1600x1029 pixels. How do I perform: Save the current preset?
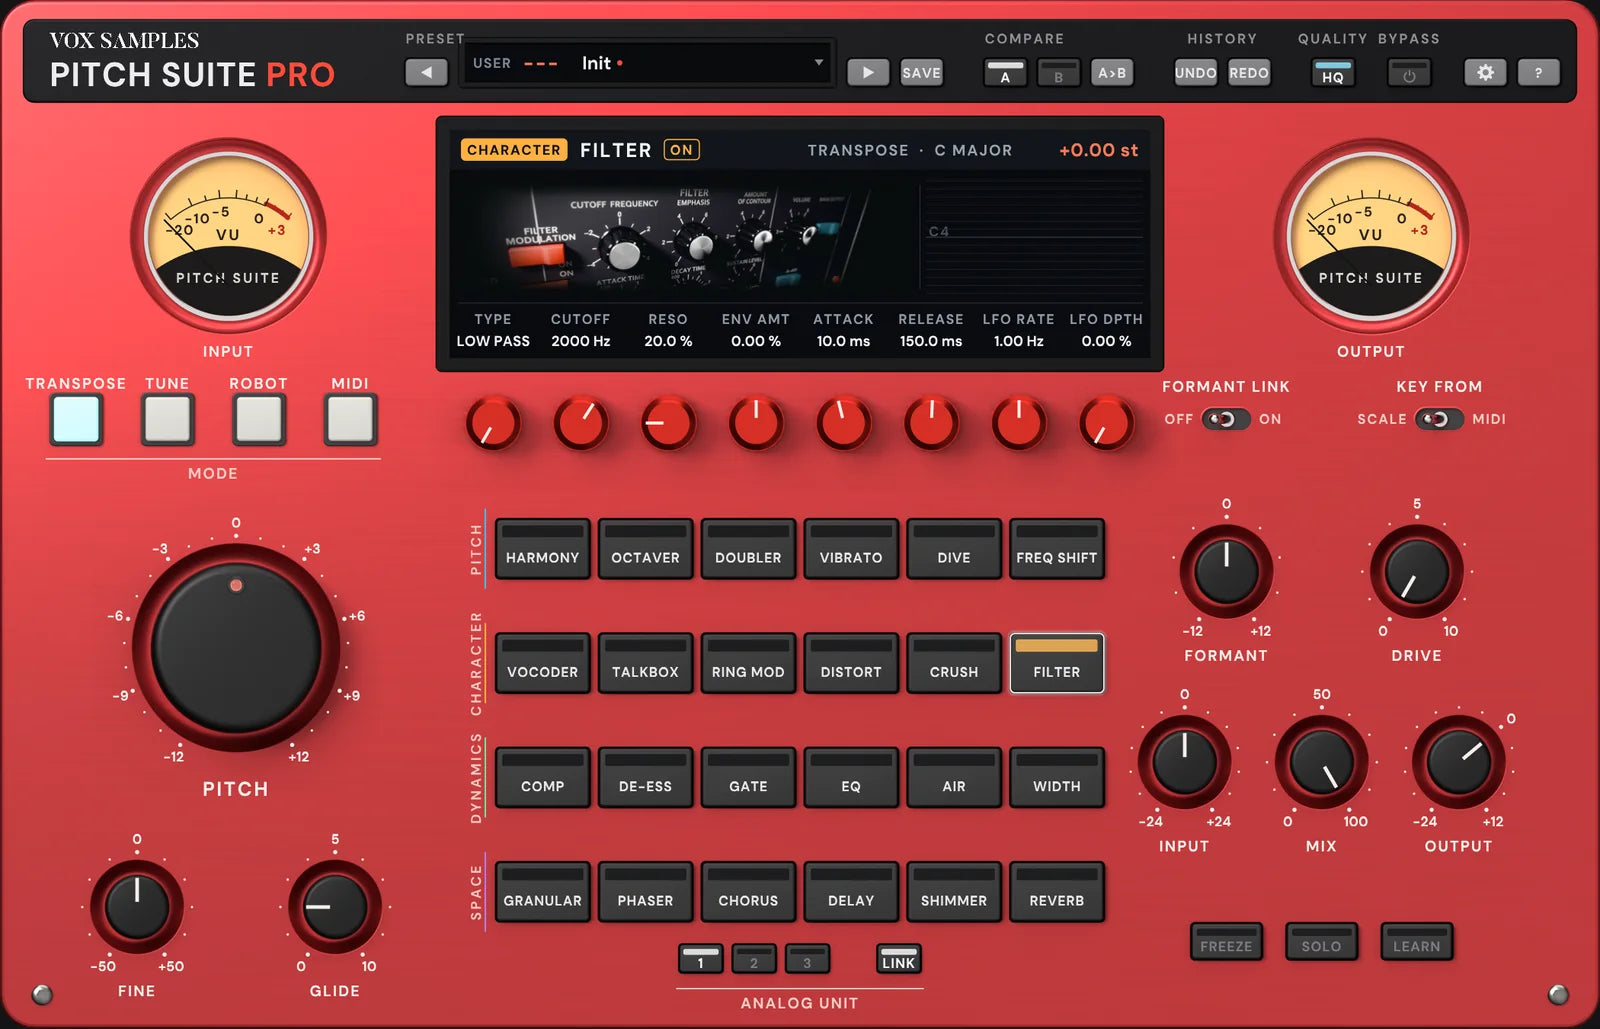(x=921, y=72)
